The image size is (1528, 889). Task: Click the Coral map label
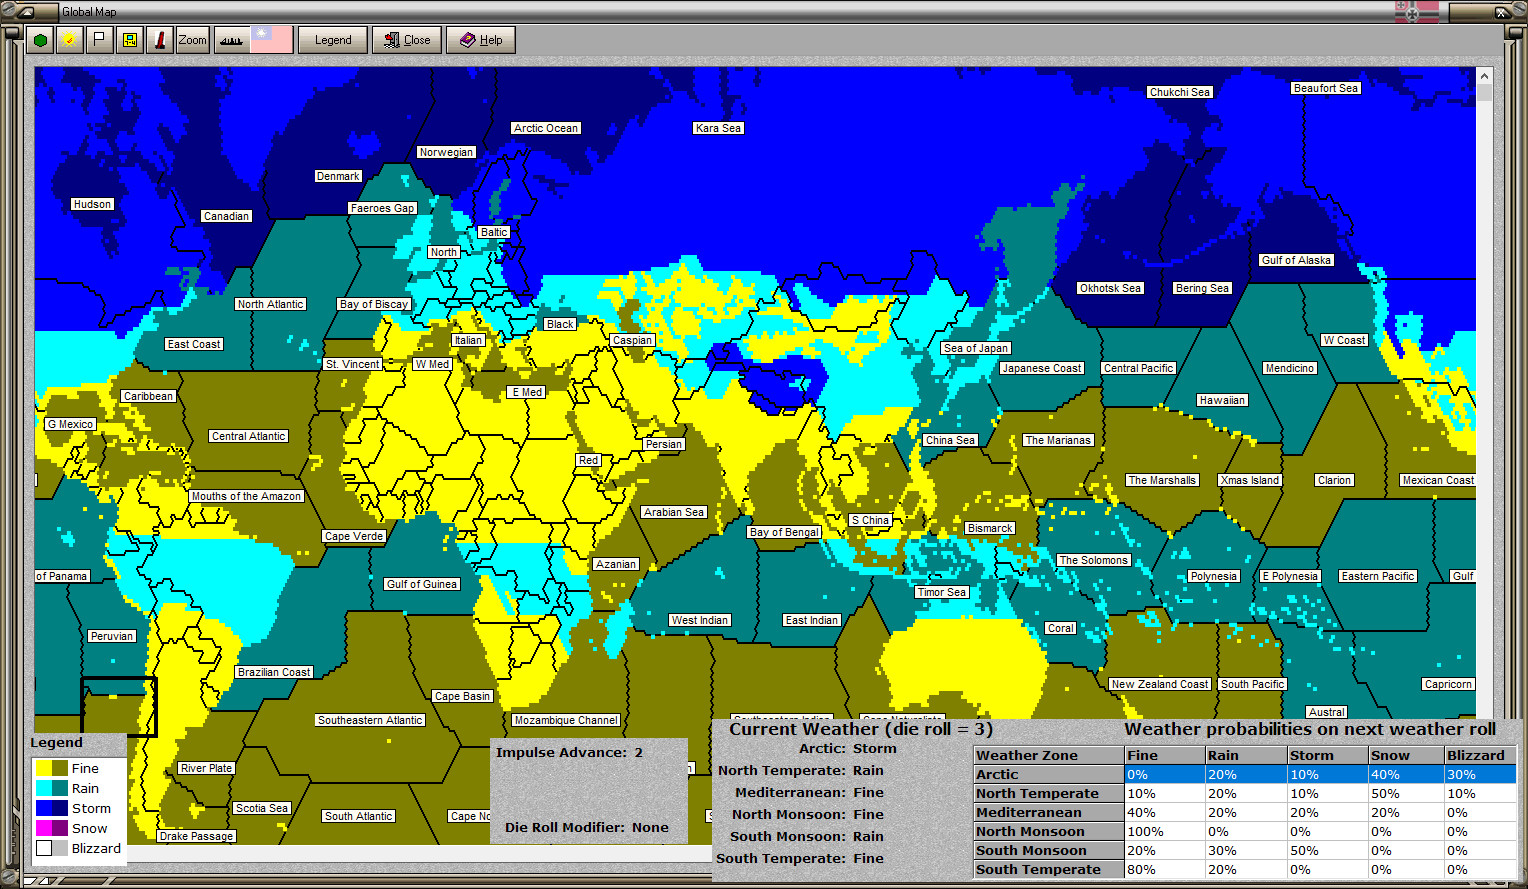click(x=1061, y=628)
